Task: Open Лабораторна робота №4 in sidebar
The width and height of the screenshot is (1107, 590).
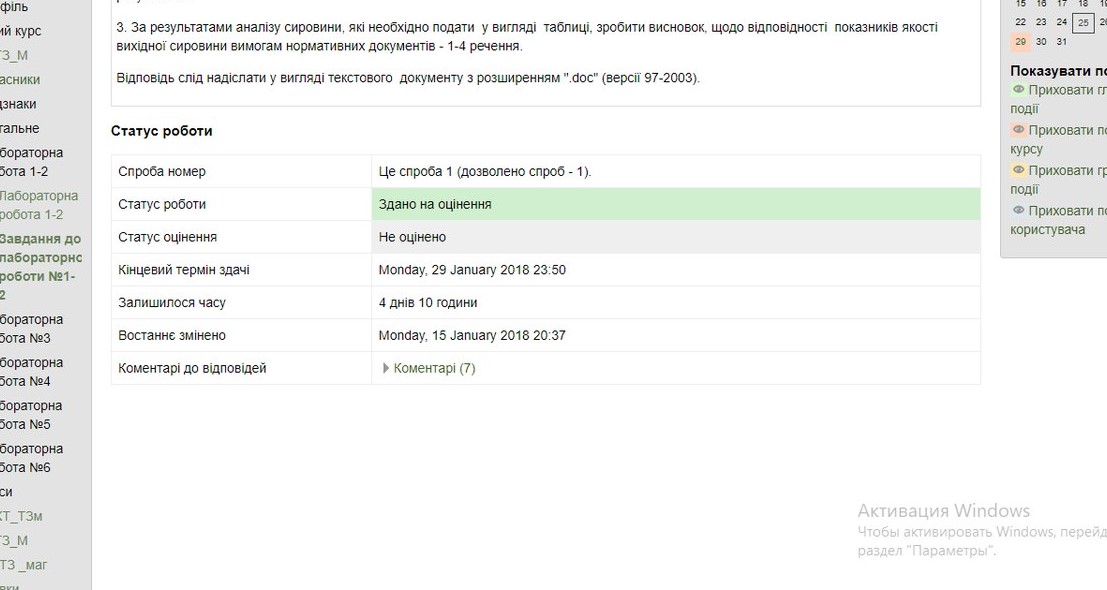Action: point(32,372)
